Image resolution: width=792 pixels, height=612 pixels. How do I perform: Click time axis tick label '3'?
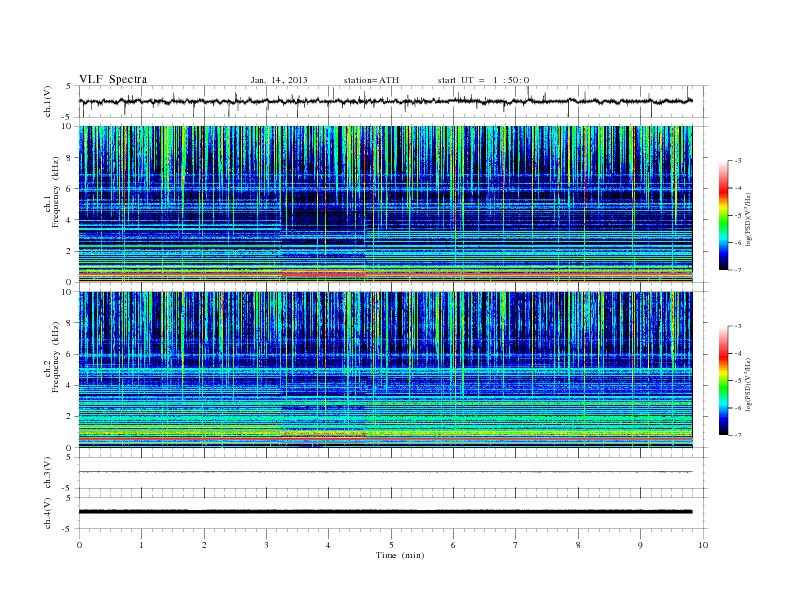point(266,545)
